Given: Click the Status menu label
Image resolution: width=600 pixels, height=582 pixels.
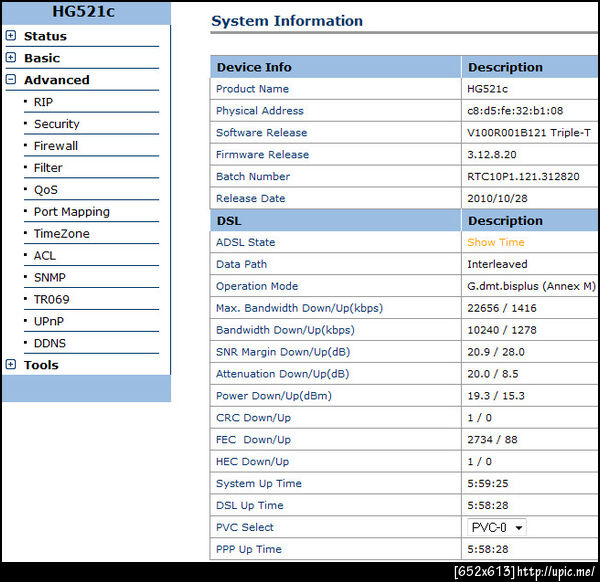Looking at the screenshot, I should (x=45, y=36).
